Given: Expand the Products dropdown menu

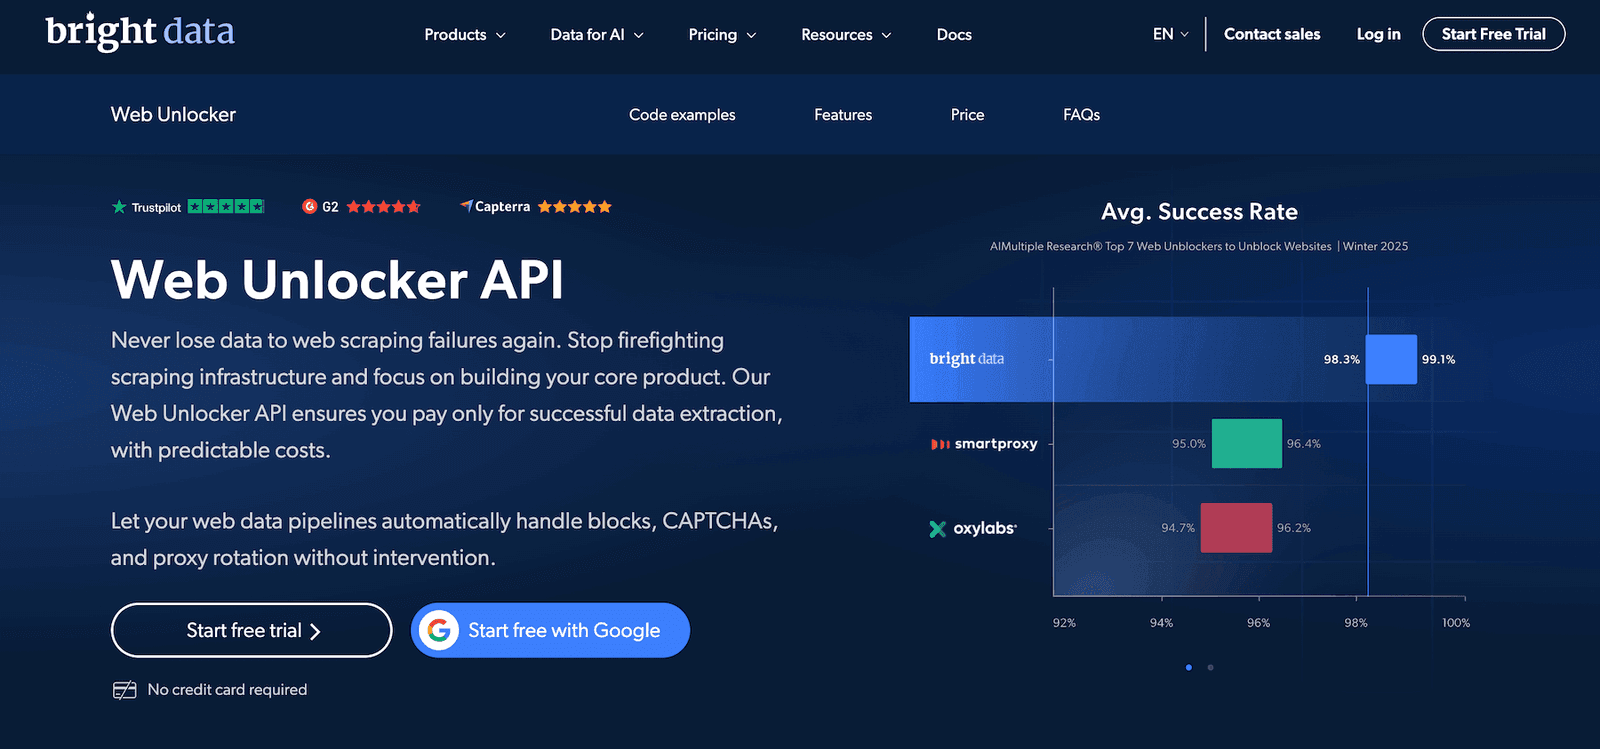Looking at the screenshot, I should tap(465, 35).
